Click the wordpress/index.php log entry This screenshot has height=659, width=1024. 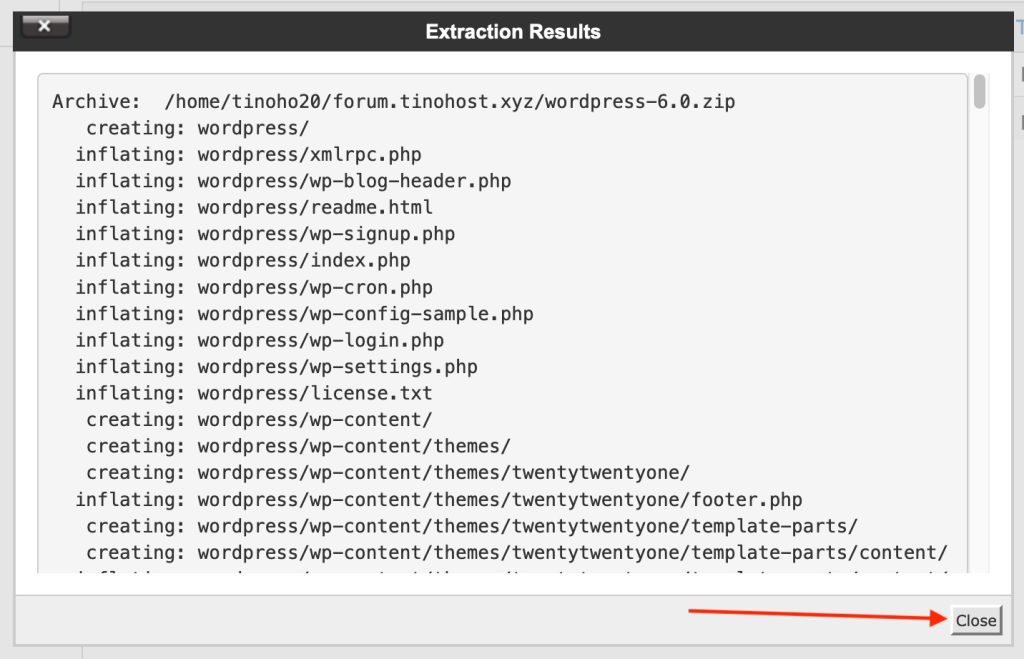[x=243, y=261]
